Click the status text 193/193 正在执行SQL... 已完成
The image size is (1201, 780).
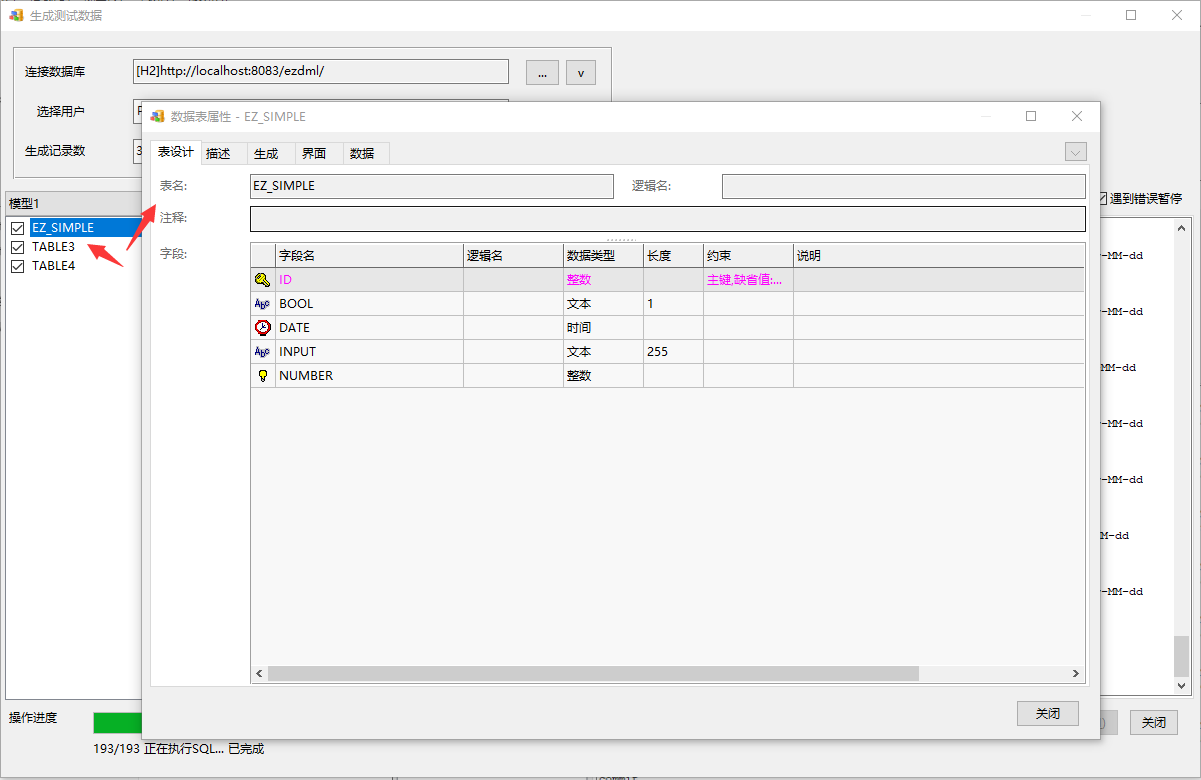(178, 749)
